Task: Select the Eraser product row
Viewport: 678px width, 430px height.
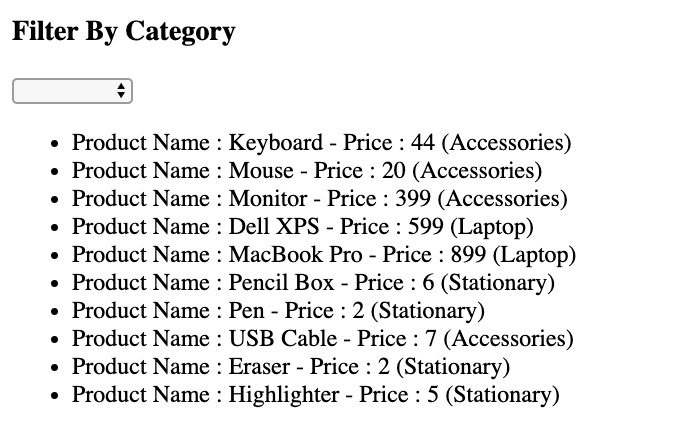Action: 291,367
